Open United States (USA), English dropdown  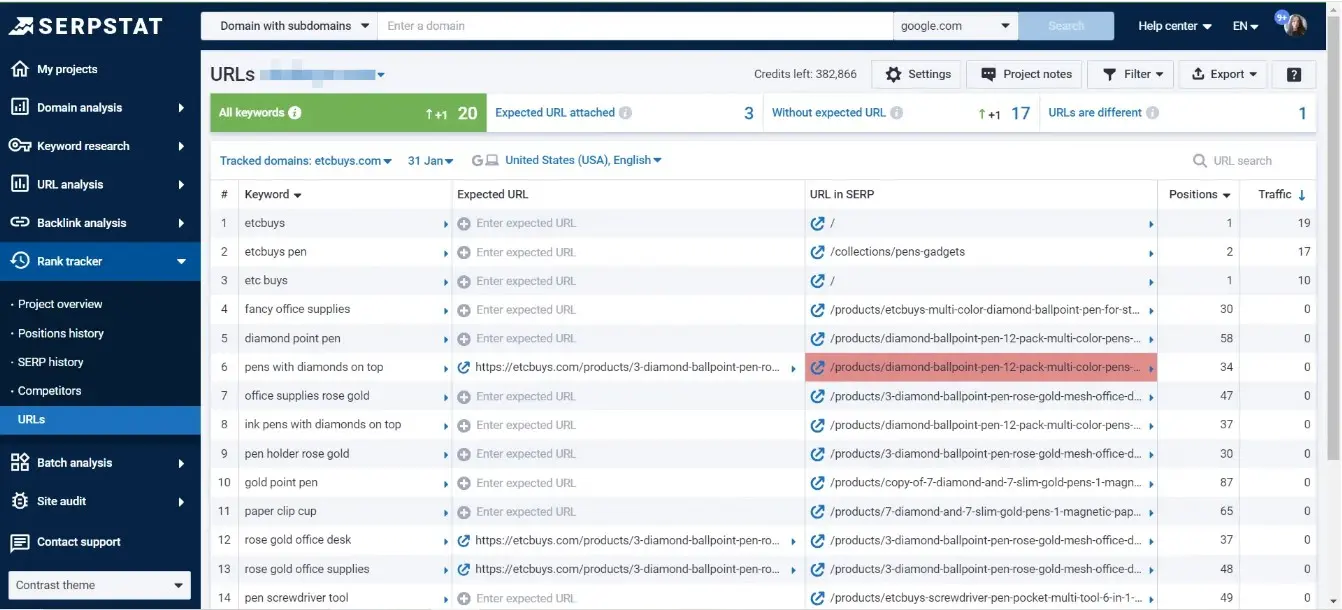coord(583,161)
